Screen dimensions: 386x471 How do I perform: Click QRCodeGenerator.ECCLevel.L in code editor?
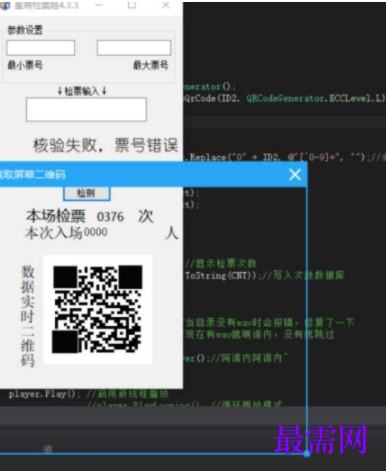click(315, 99)
